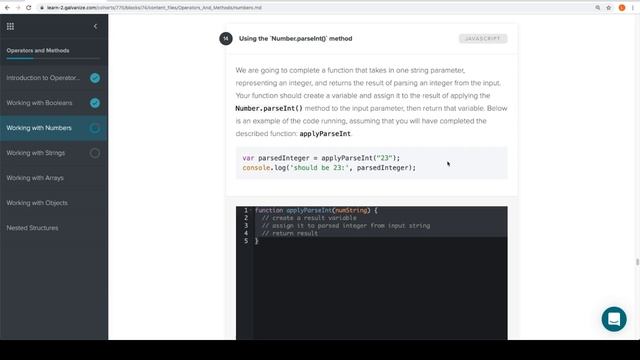Click the example console.log line

[329, 168]
